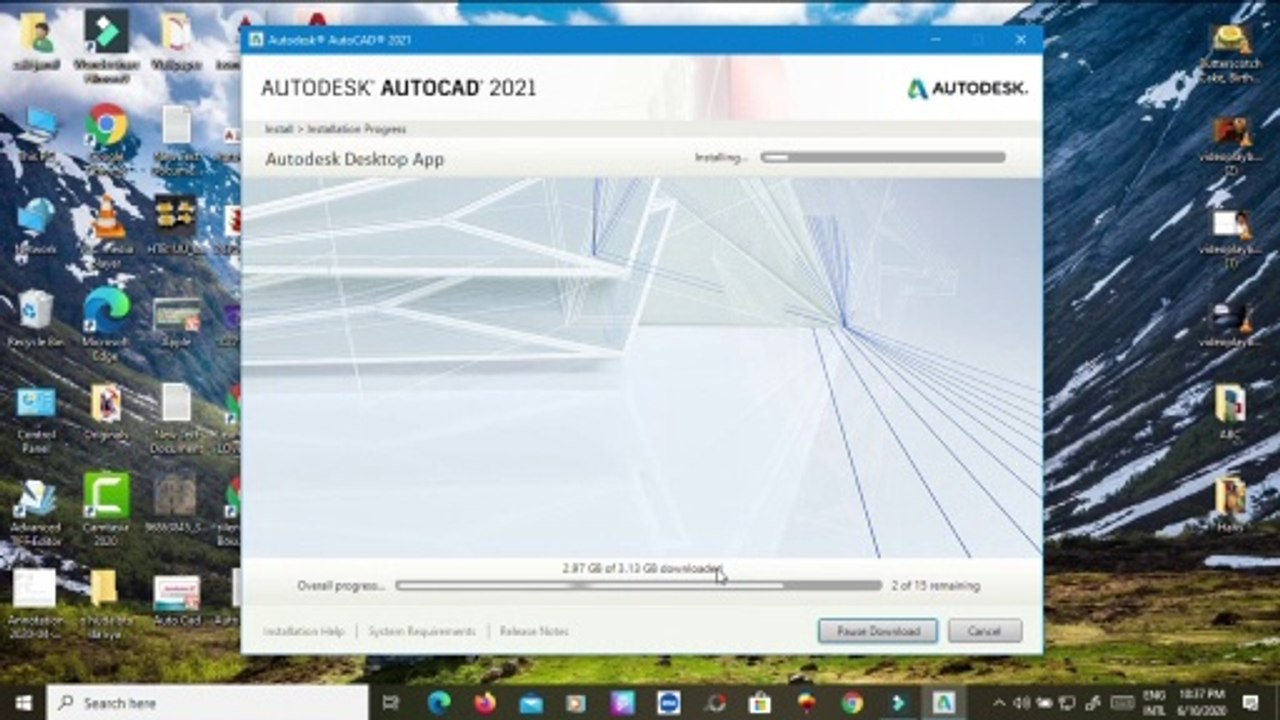Open Google Chrome desktop shortcut
Viewport: 1280px width, 720px height.
107,135
